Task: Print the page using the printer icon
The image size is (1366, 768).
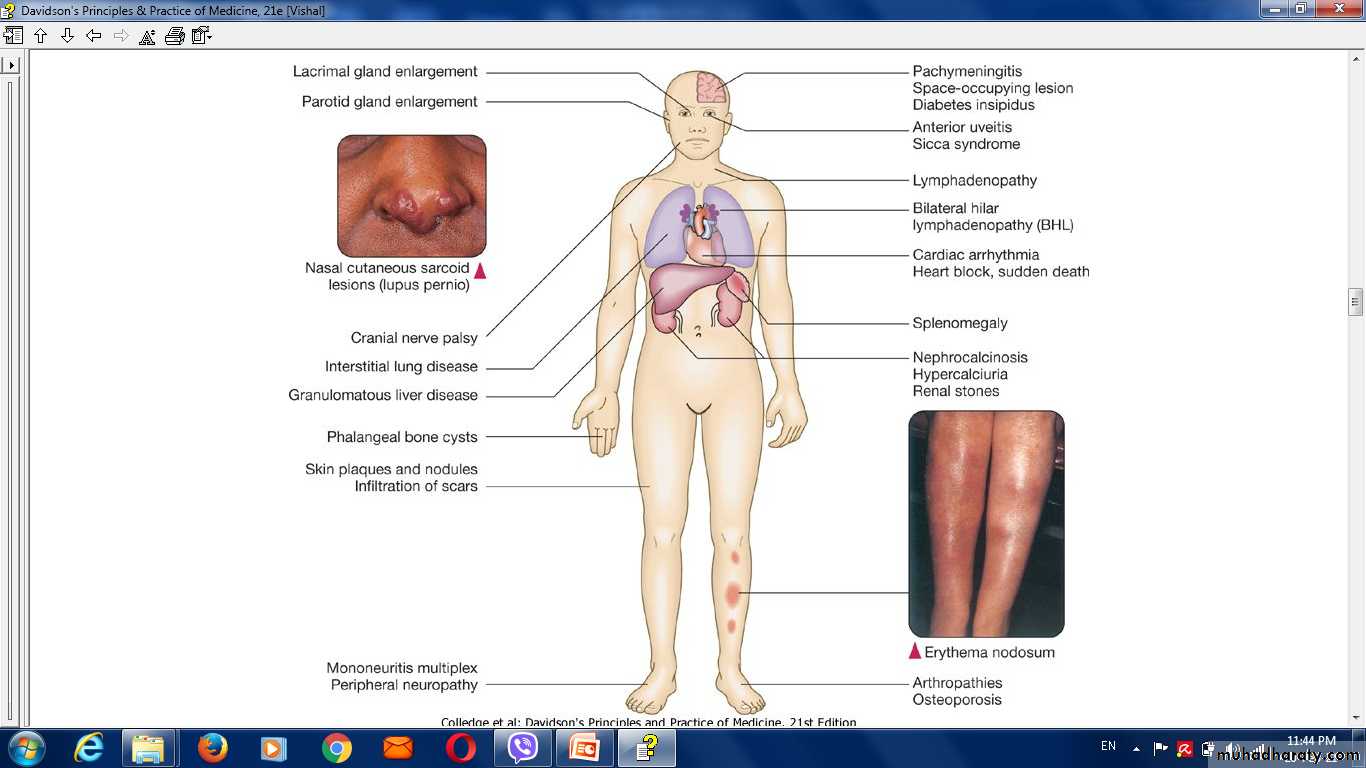Action: [x=174, y=36]
